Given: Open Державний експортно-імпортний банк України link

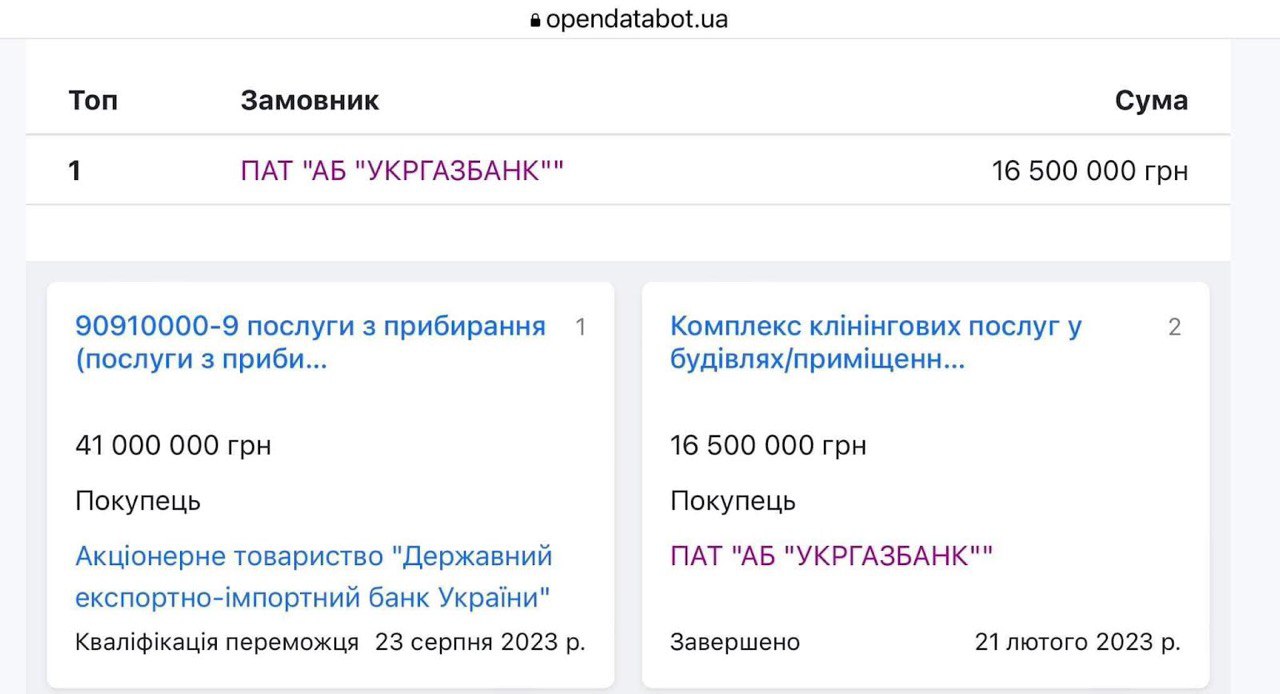Looking at the screenshot, I should click(313, 577).
